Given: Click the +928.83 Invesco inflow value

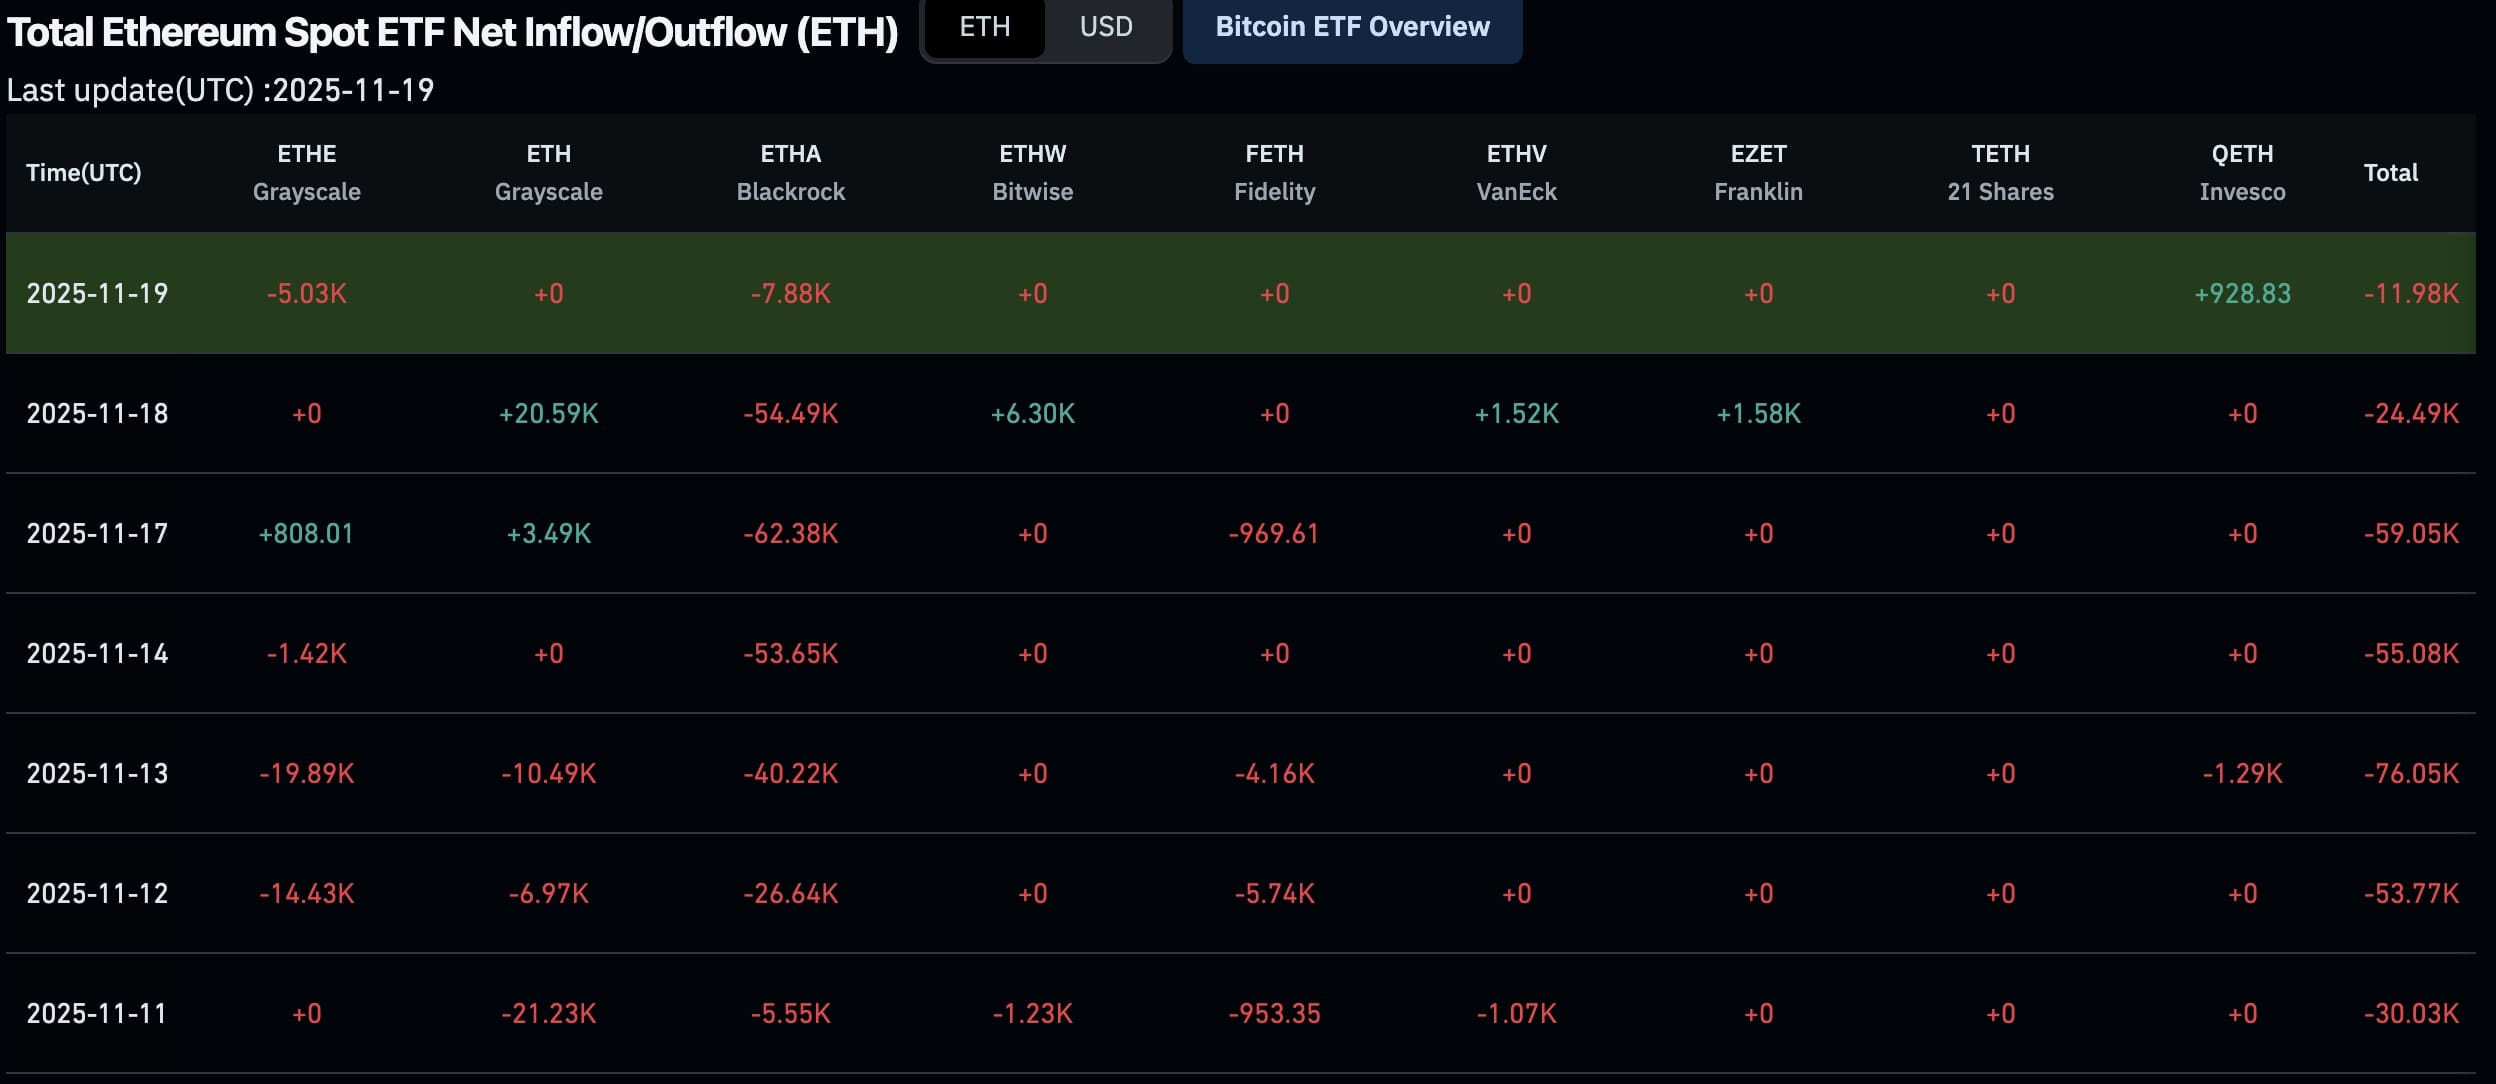Looking at the screenshot, I should [x=2242, y=293].
